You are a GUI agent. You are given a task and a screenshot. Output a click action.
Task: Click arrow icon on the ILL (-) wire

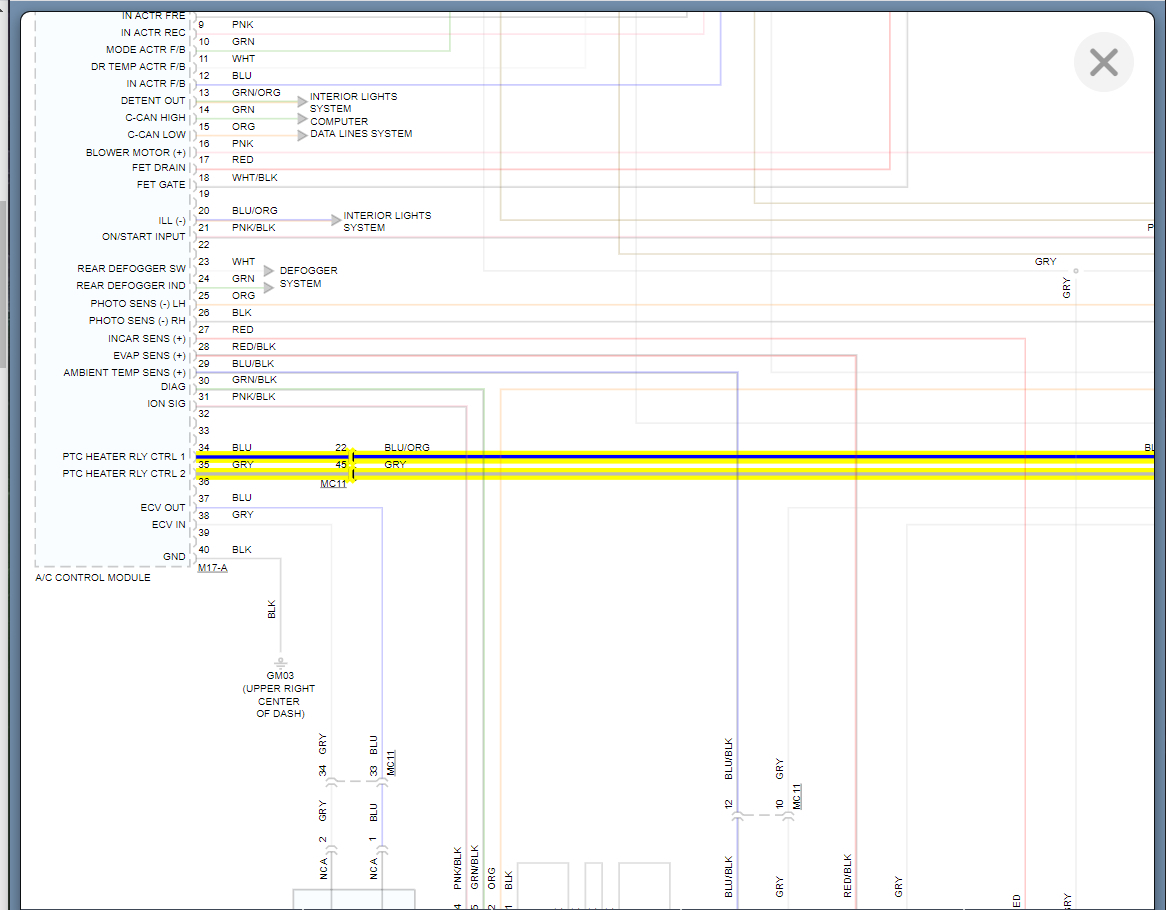click(337, 220)
